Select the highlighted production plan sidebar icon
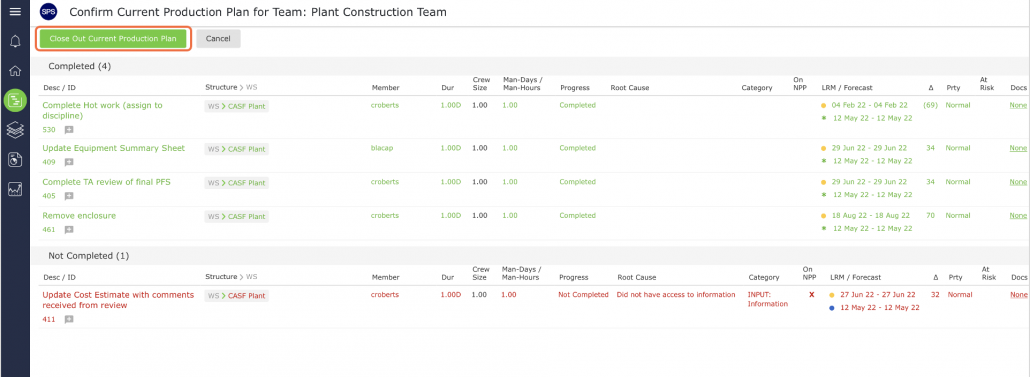Viewport: 1030px width, 377px height. click(14, 100)
